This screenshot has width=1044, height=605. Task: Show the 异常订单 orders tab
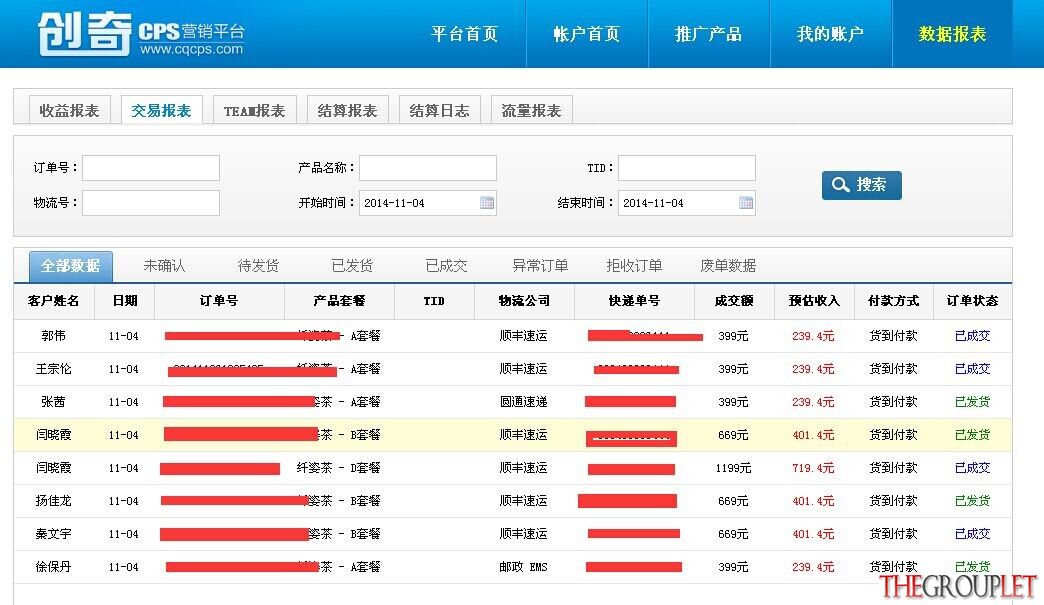point(540,266)
